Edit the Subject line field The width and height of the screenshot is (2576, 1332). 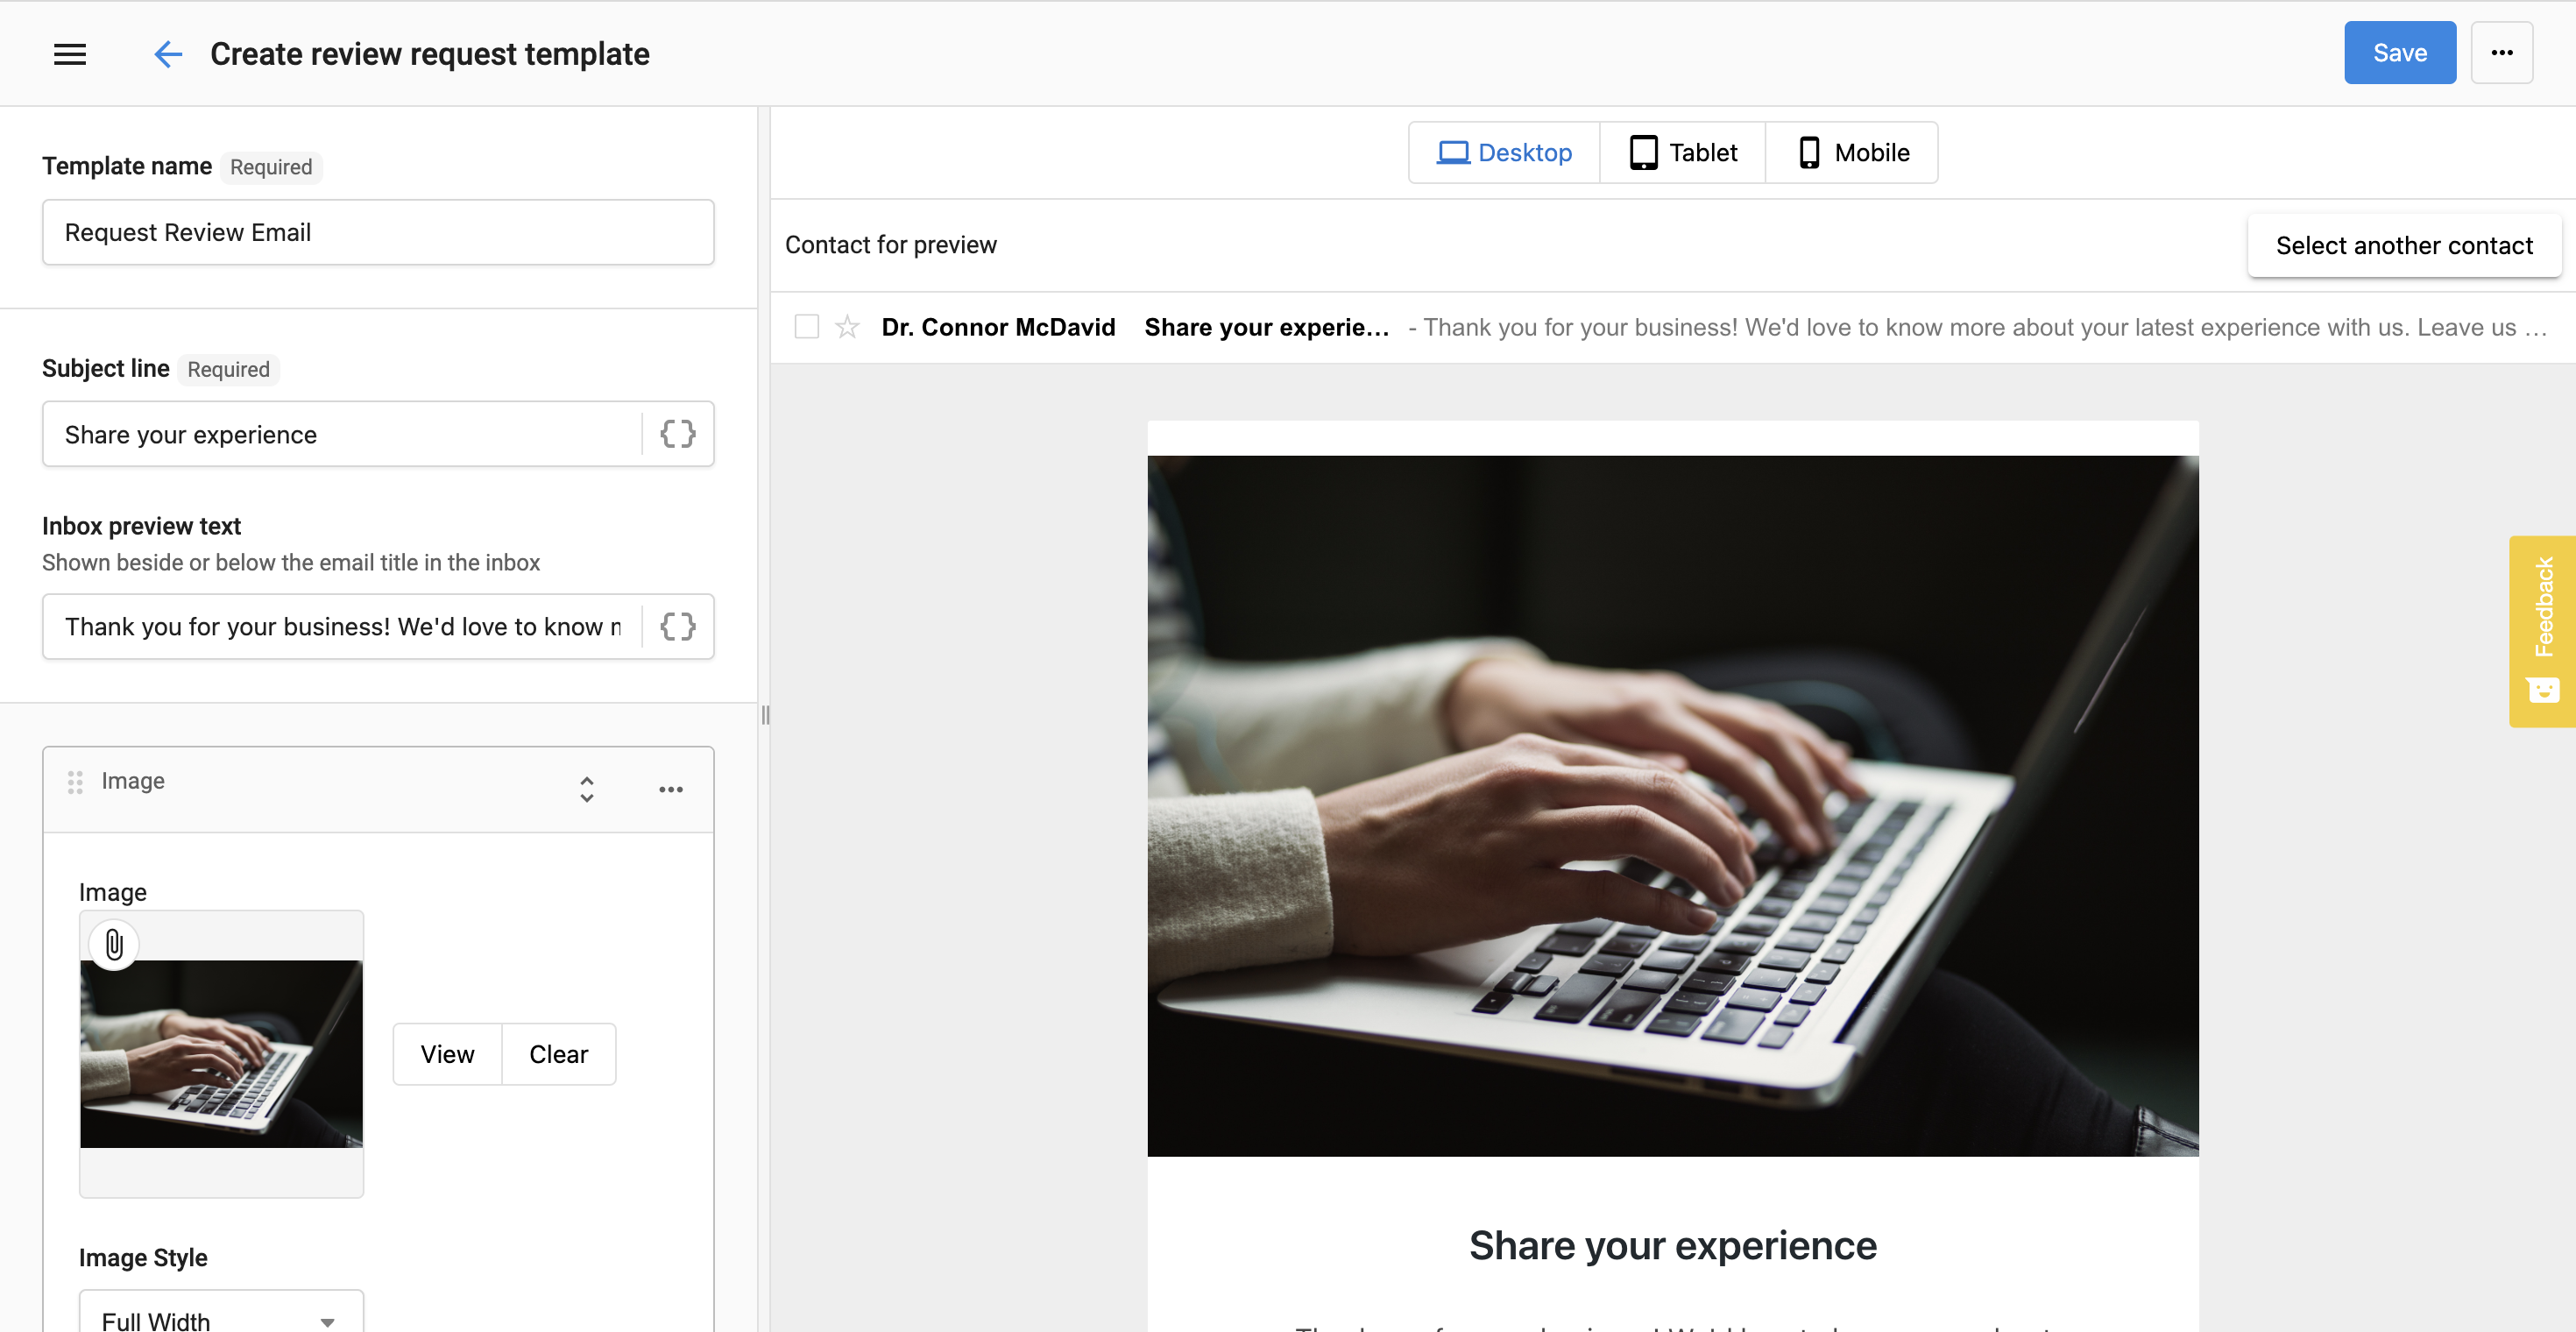coord(342,434)
